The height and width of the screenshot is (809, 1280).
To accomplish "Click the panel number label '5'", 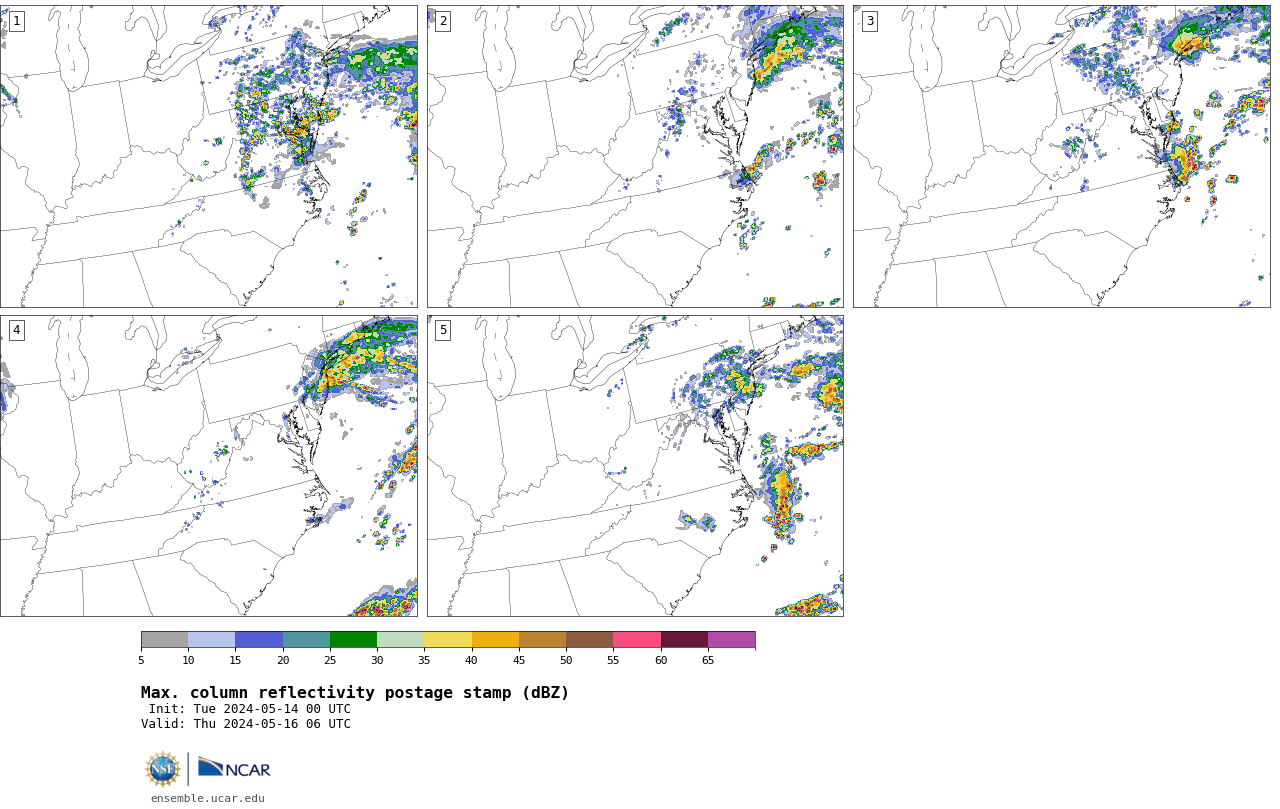I will click(443, 330).
